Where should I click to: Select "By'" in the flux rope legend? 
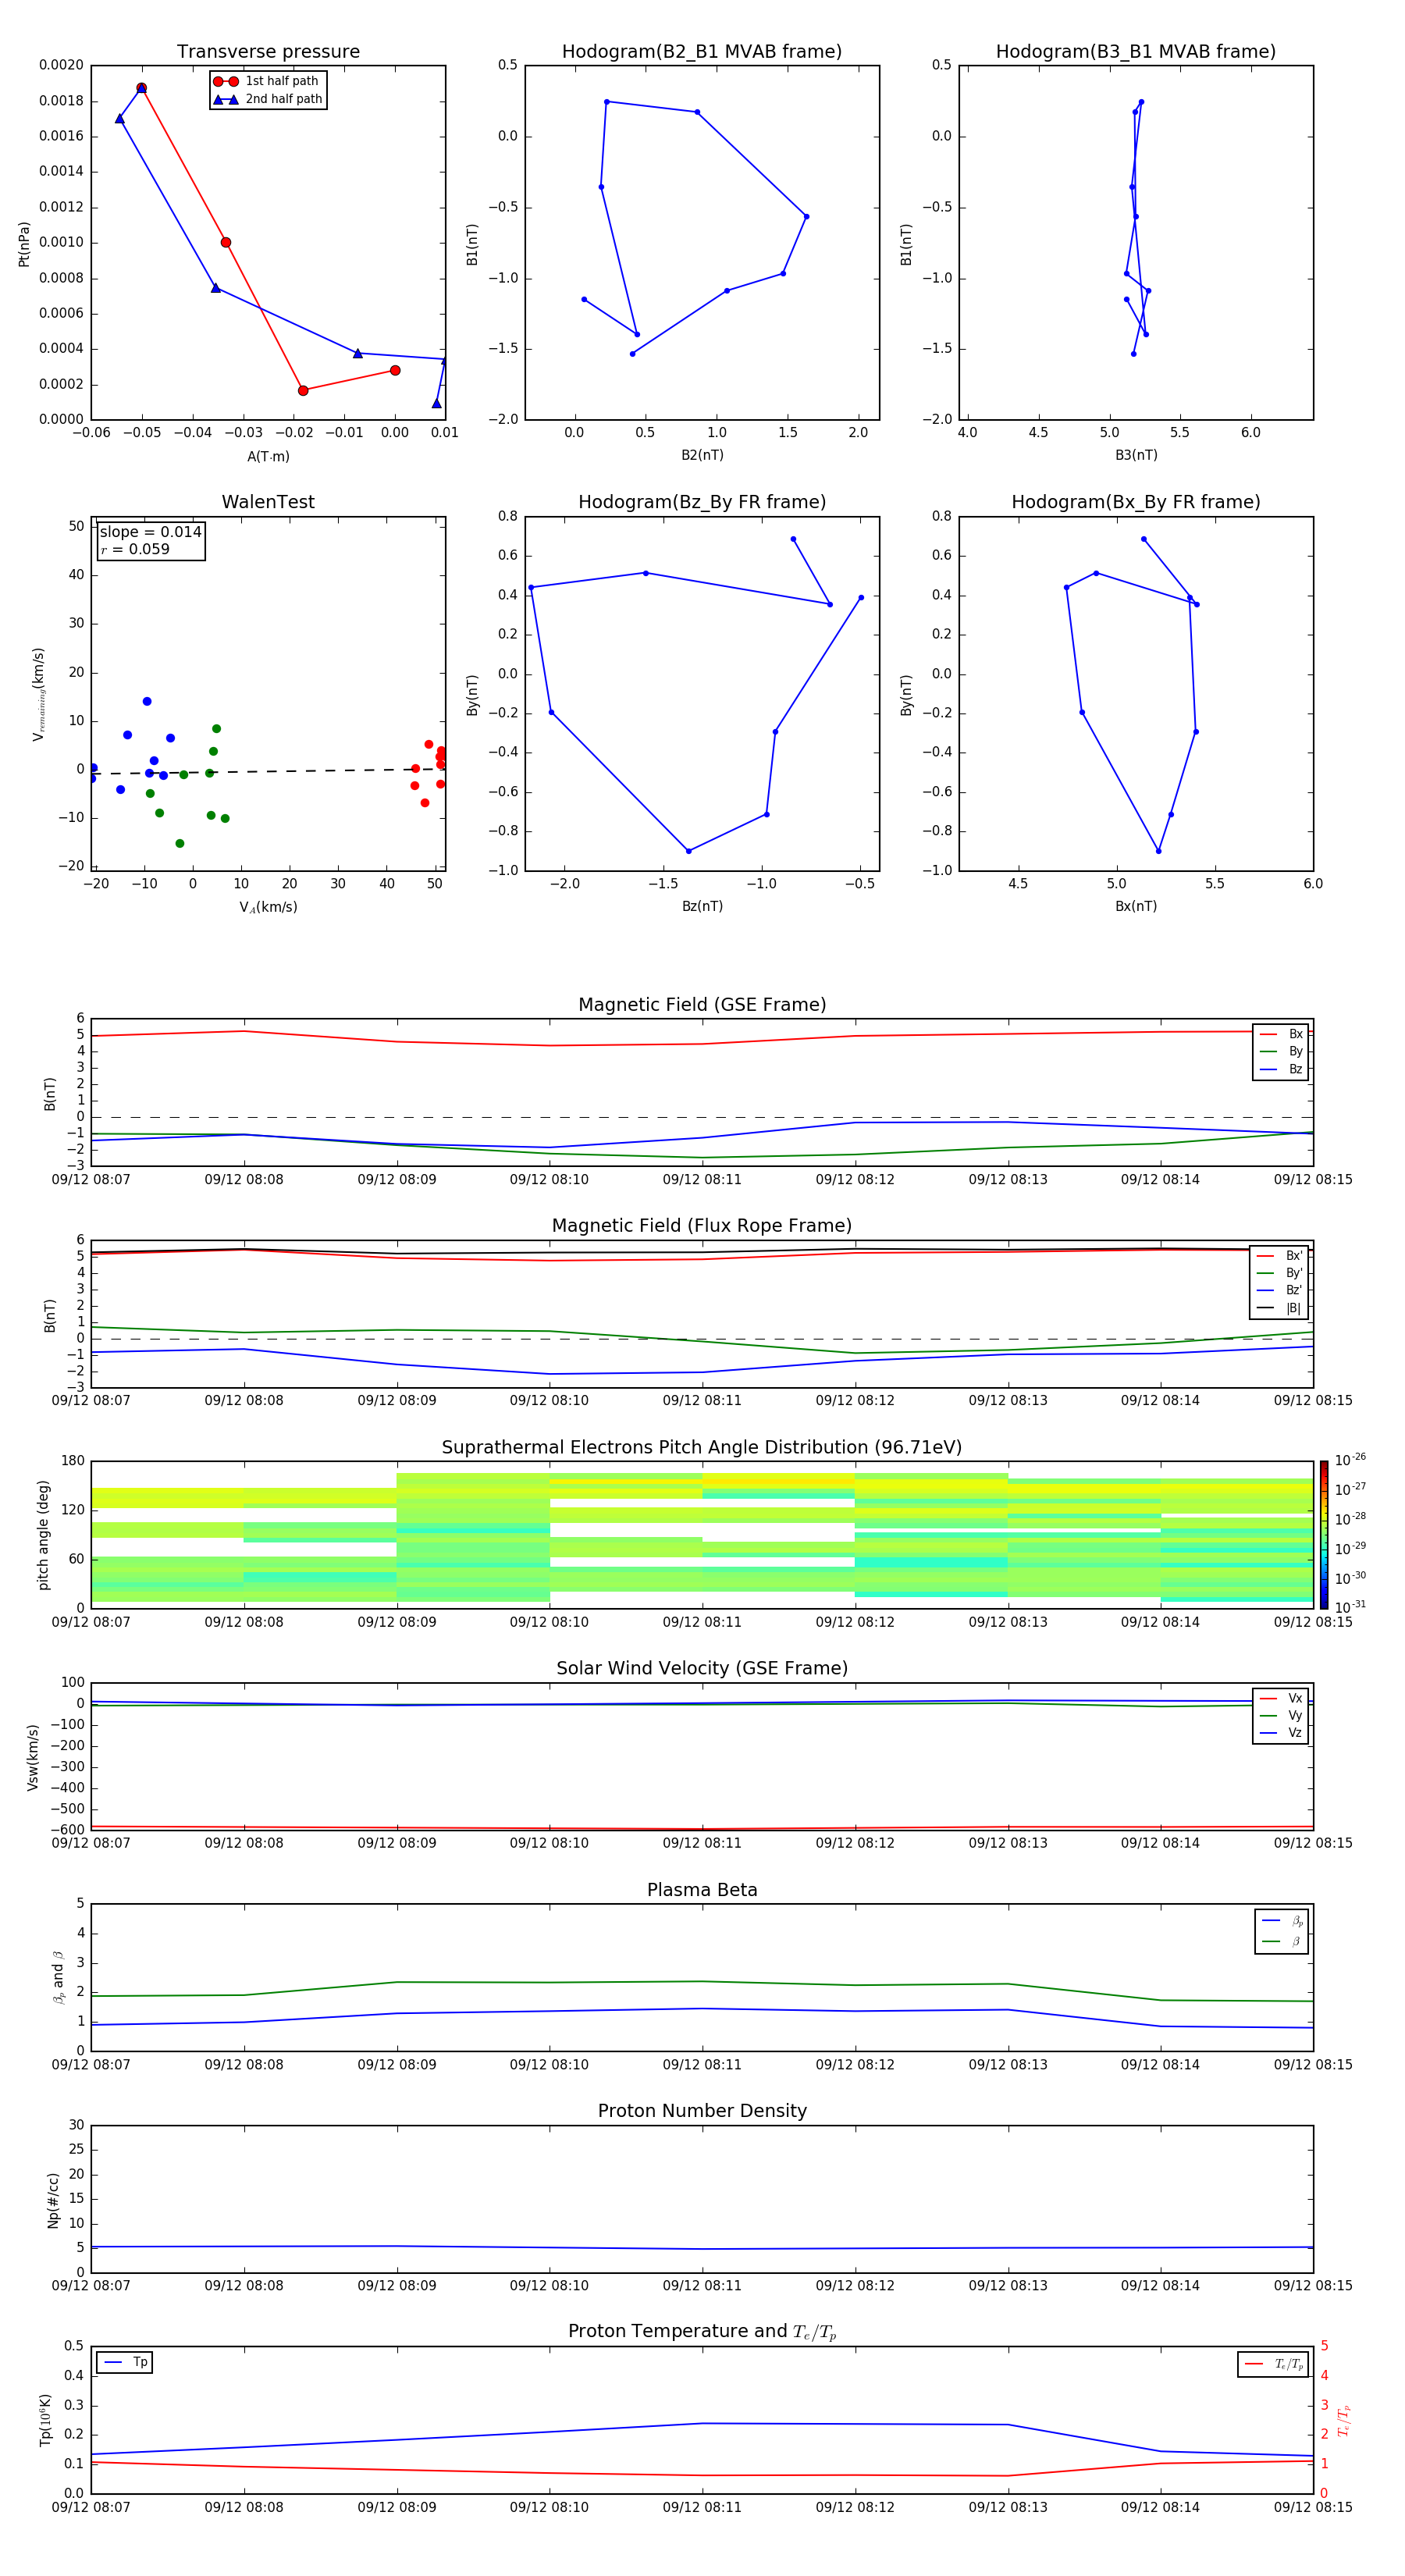coord(1279,1273)
